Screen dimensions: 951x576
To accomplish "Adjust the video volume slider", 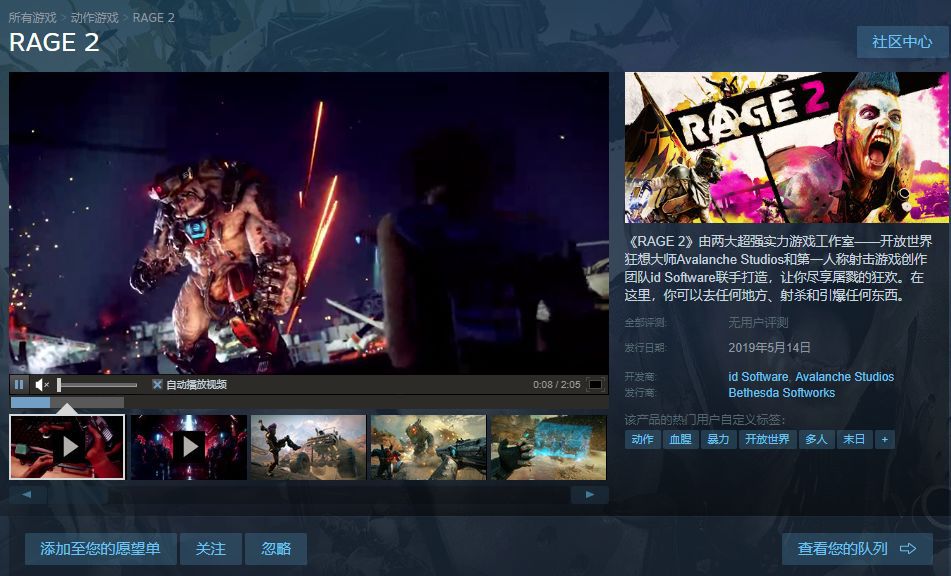I will click(x=97, y=384).
